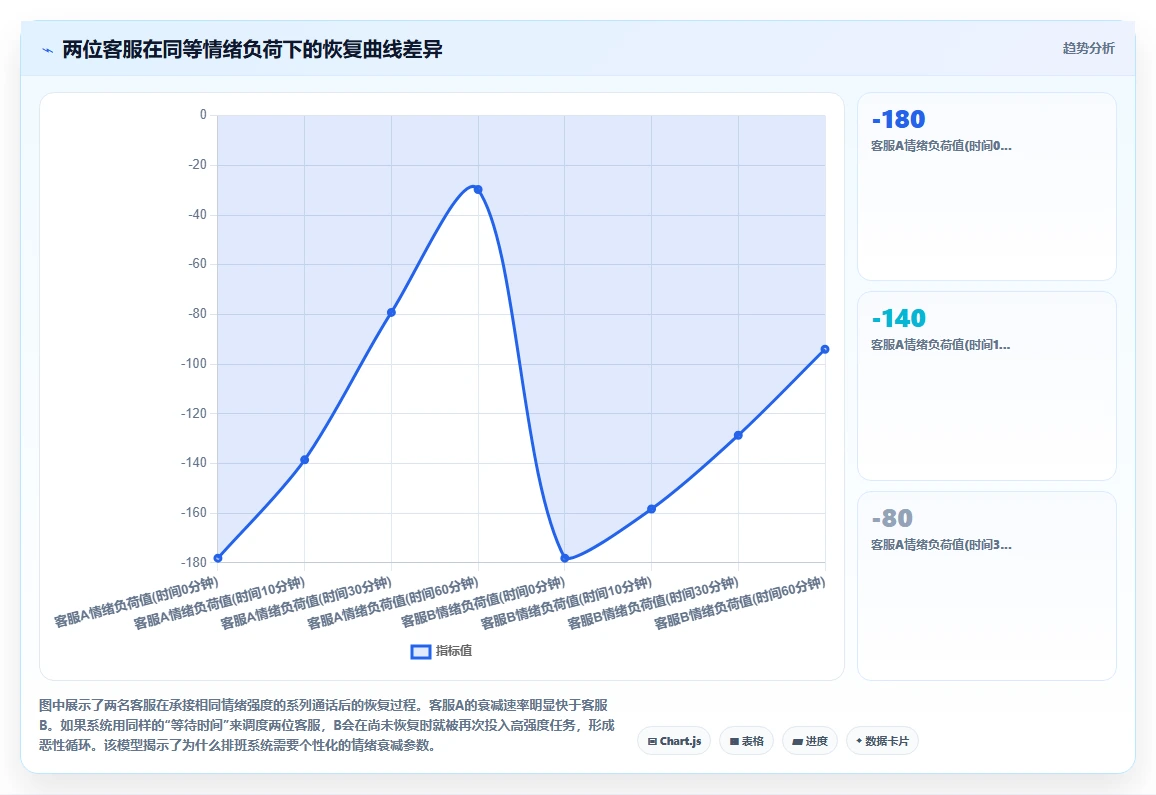Image resolution: width=1156 pixels, height=795 pixels.
Task: Click x-axis label 客服B情绪负荷值(时间0分钟)
Action: (483, 603)
